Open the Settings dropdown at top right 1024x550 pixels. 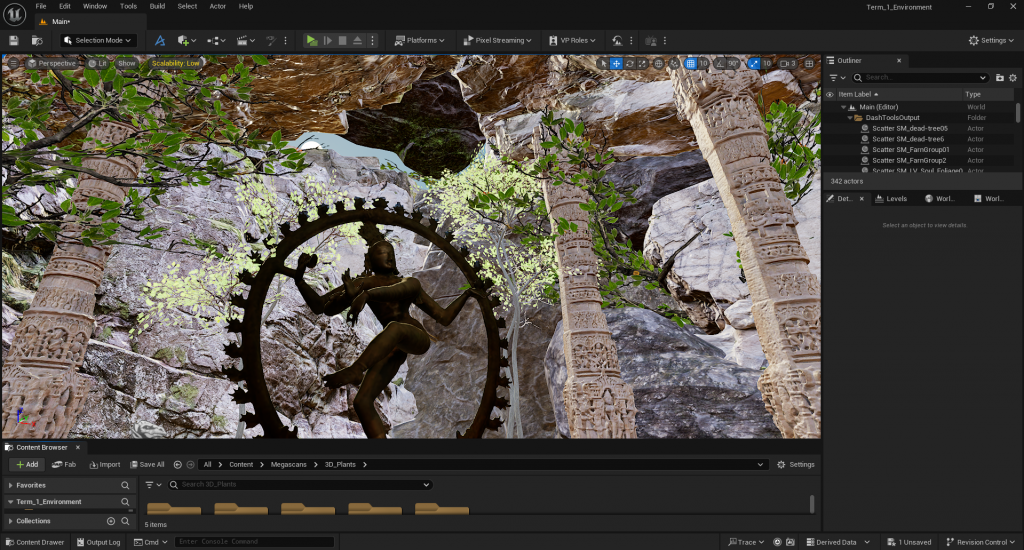(991, 40)
